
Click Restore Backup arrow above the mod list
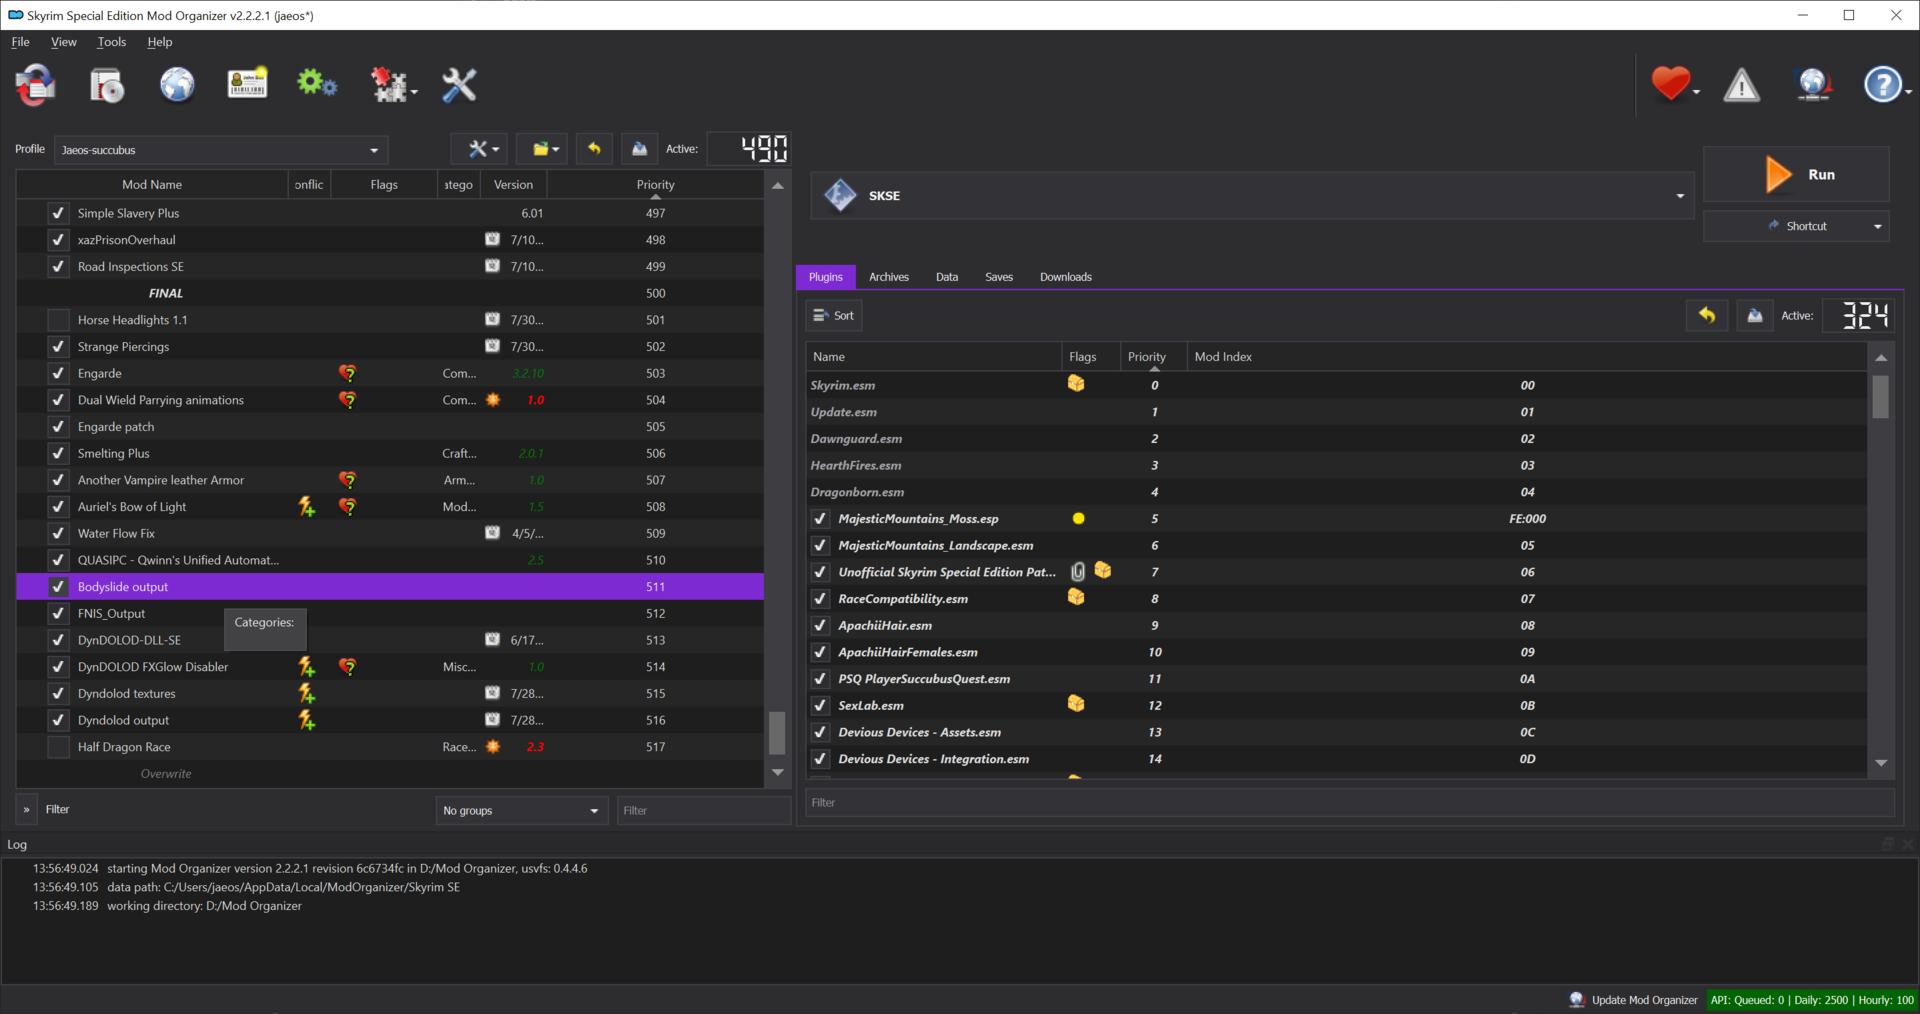point(594,149)
